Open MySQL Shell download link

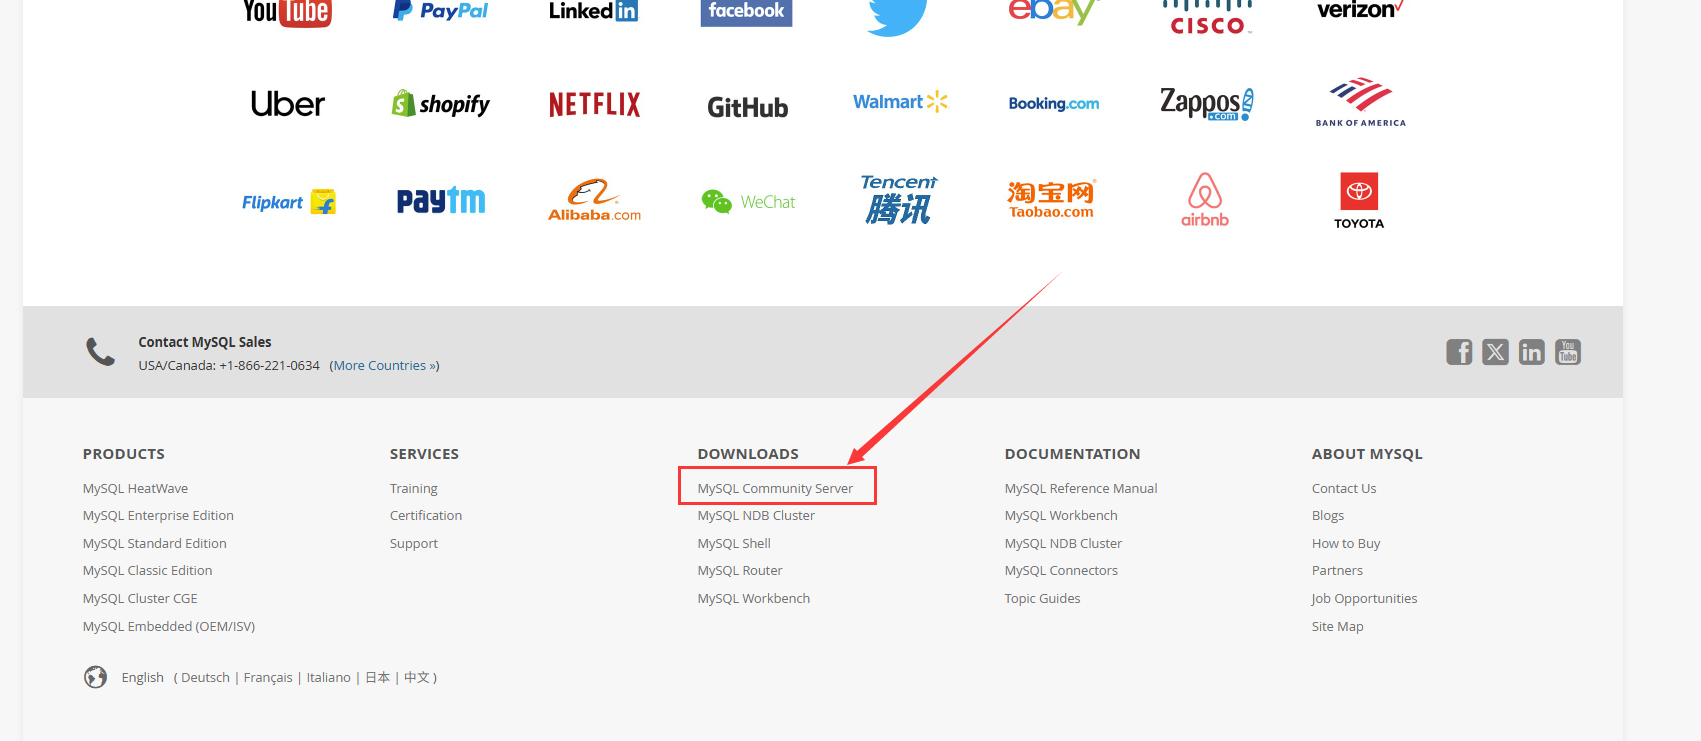click(734, 544)
